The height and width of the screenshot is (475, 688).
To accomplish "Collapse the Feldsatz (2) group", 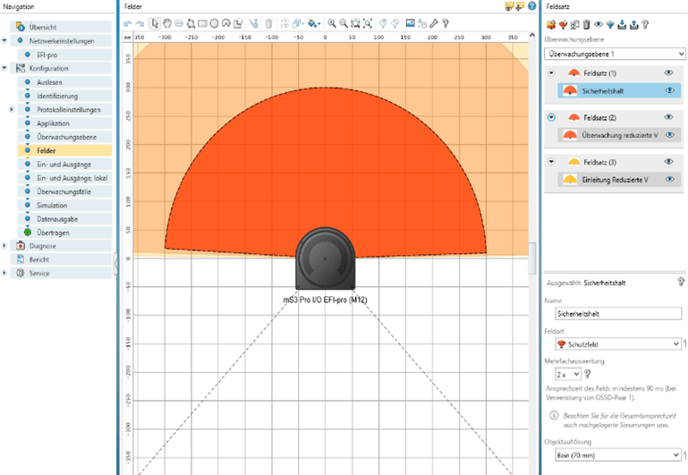I will [x=551, y=117].
